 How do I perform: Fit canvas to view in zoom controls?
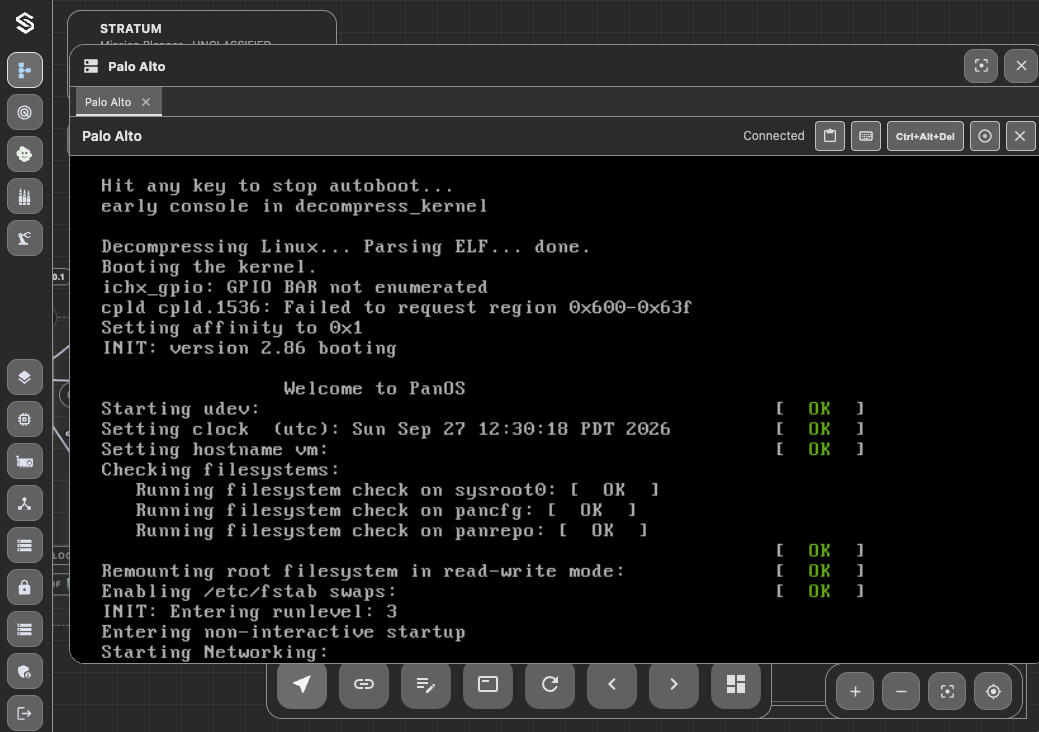pyautogui.click(x=947, y=692)
